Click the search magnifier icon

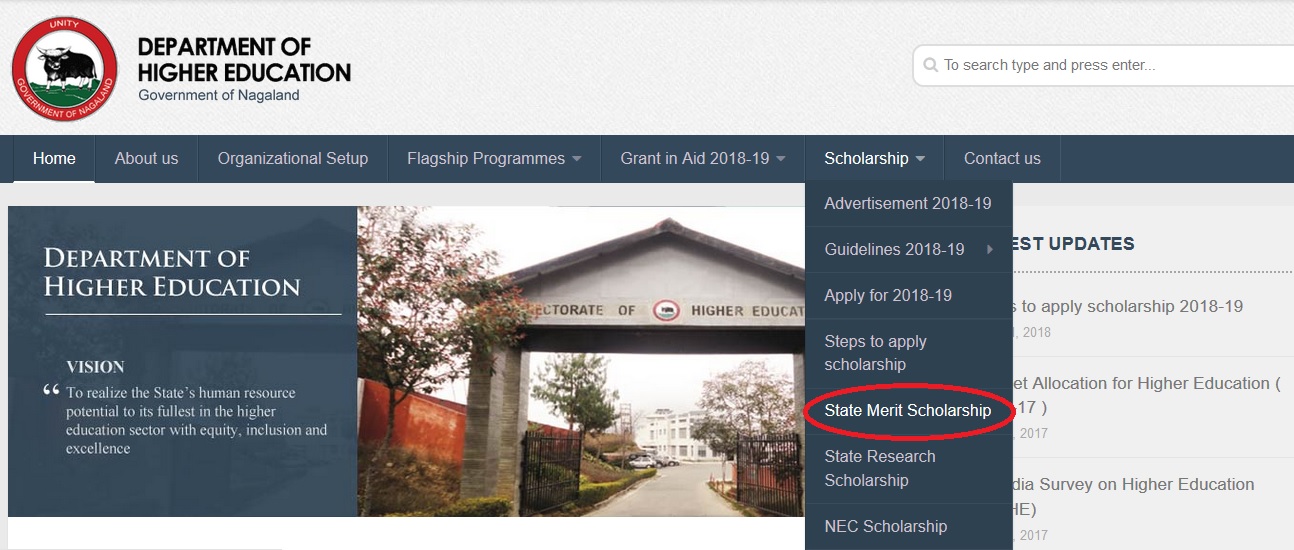click(x=931, y=65)
